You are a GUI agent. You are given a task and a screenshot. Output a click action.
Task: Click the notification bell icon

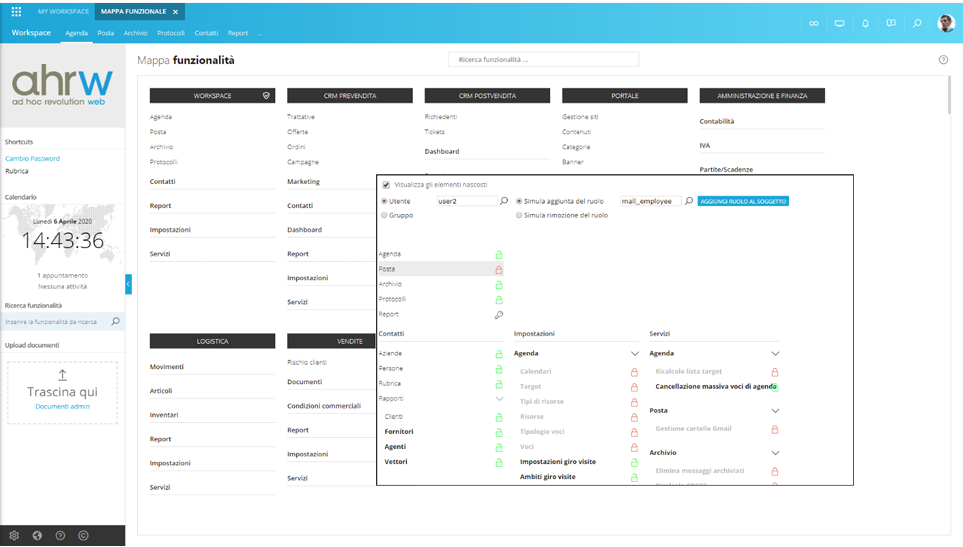pyautogui.click(x=865, y=23)
